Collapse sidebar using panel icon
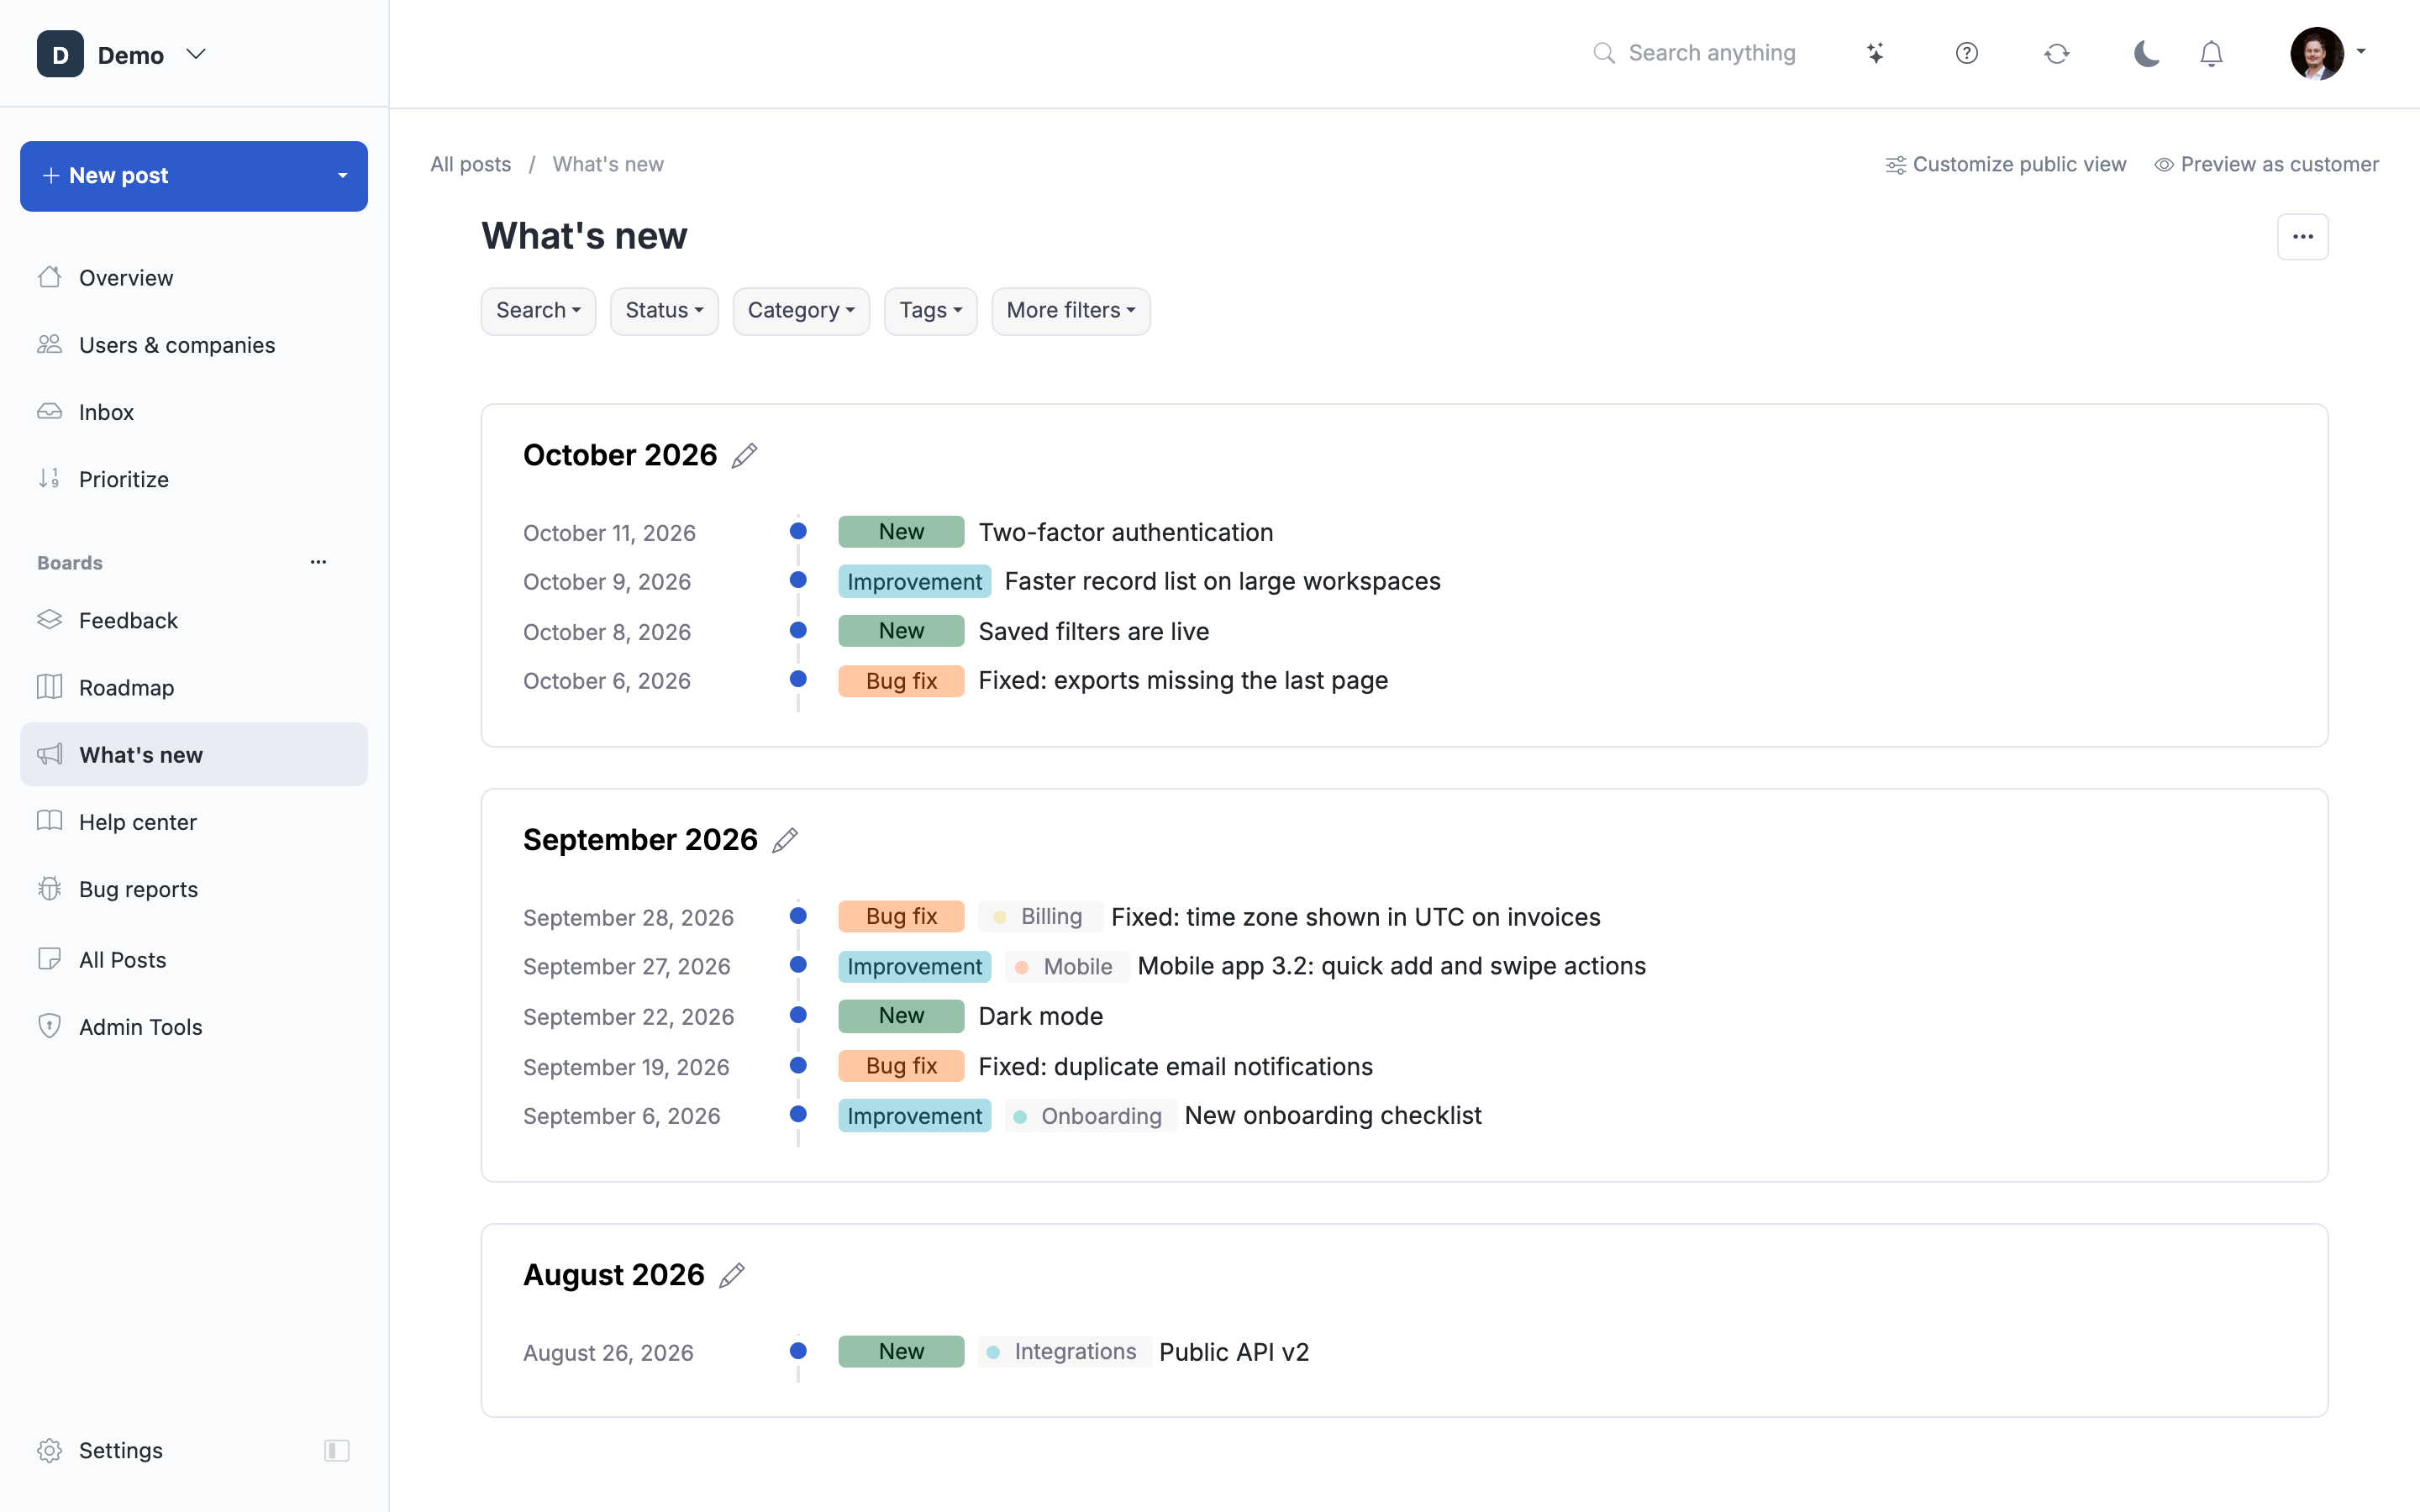Screen dimensions: 2420x1512 click(337, 1450)
